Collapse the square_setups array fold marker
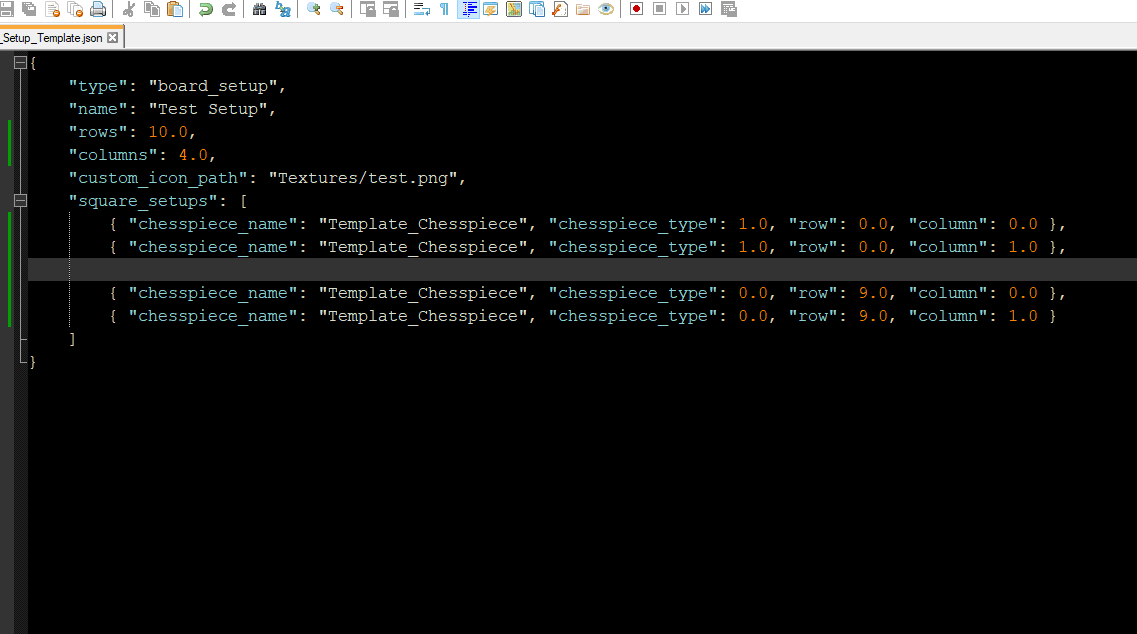This screenshot has height=634, width=1137. [20, 201]
